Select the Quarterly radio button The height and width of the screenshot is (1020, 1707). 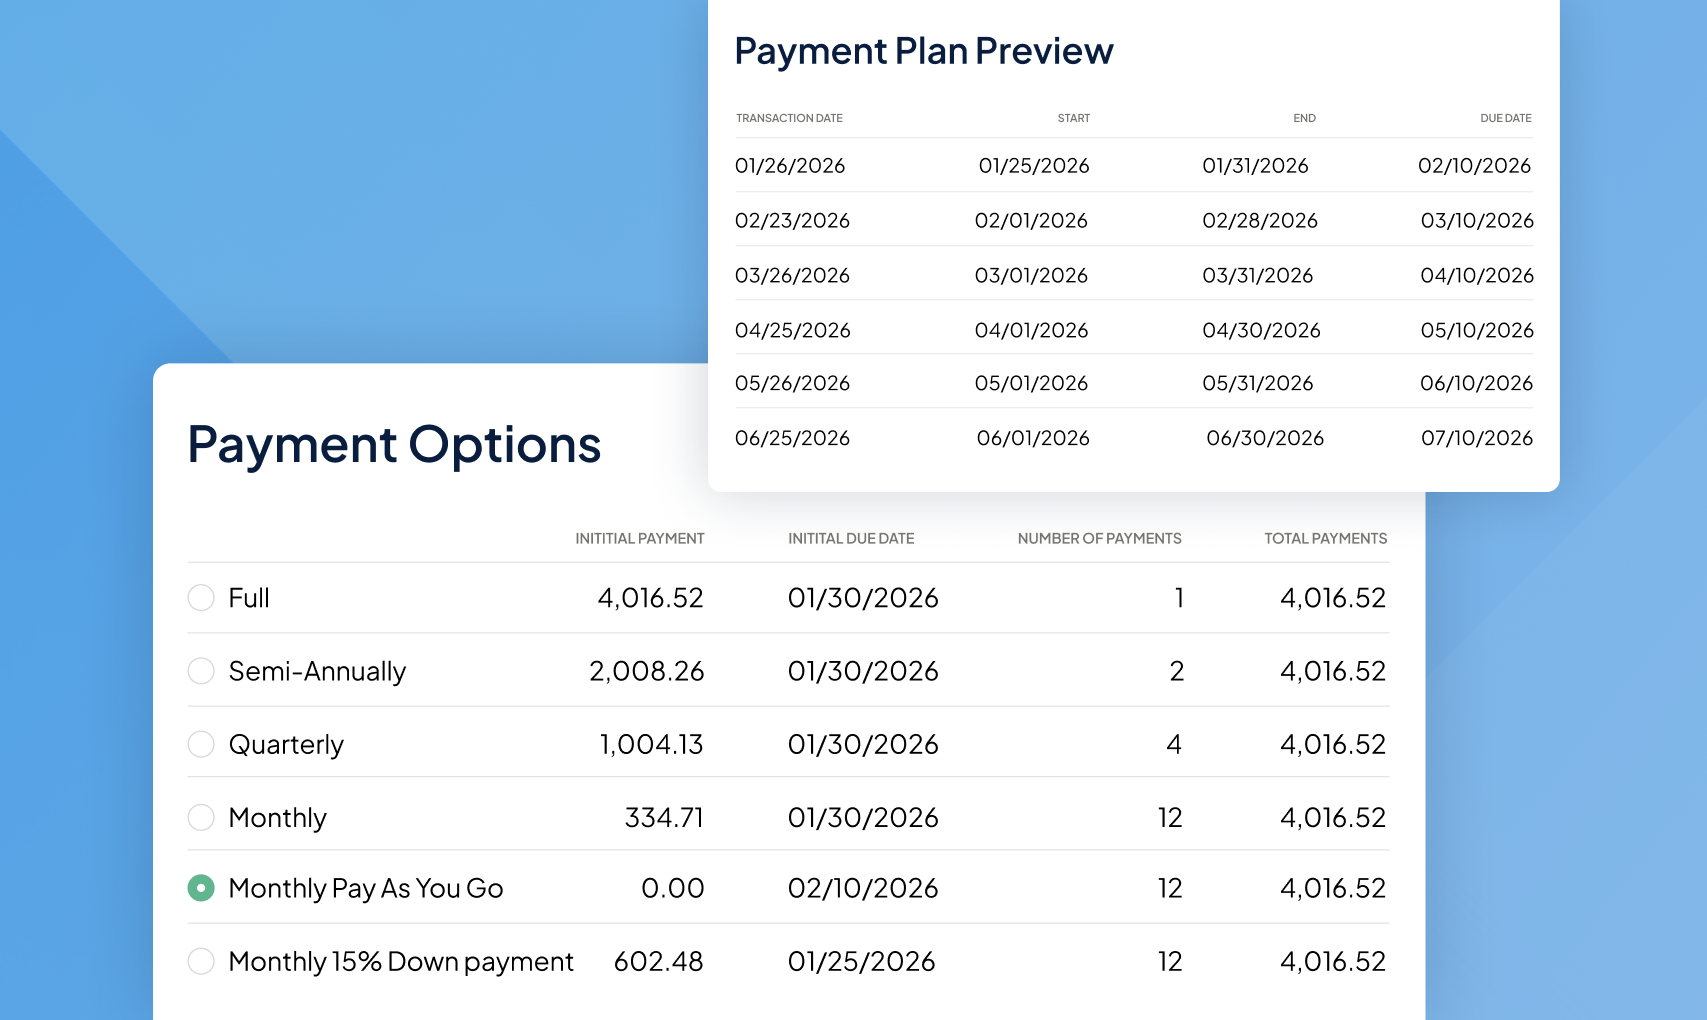201,744
